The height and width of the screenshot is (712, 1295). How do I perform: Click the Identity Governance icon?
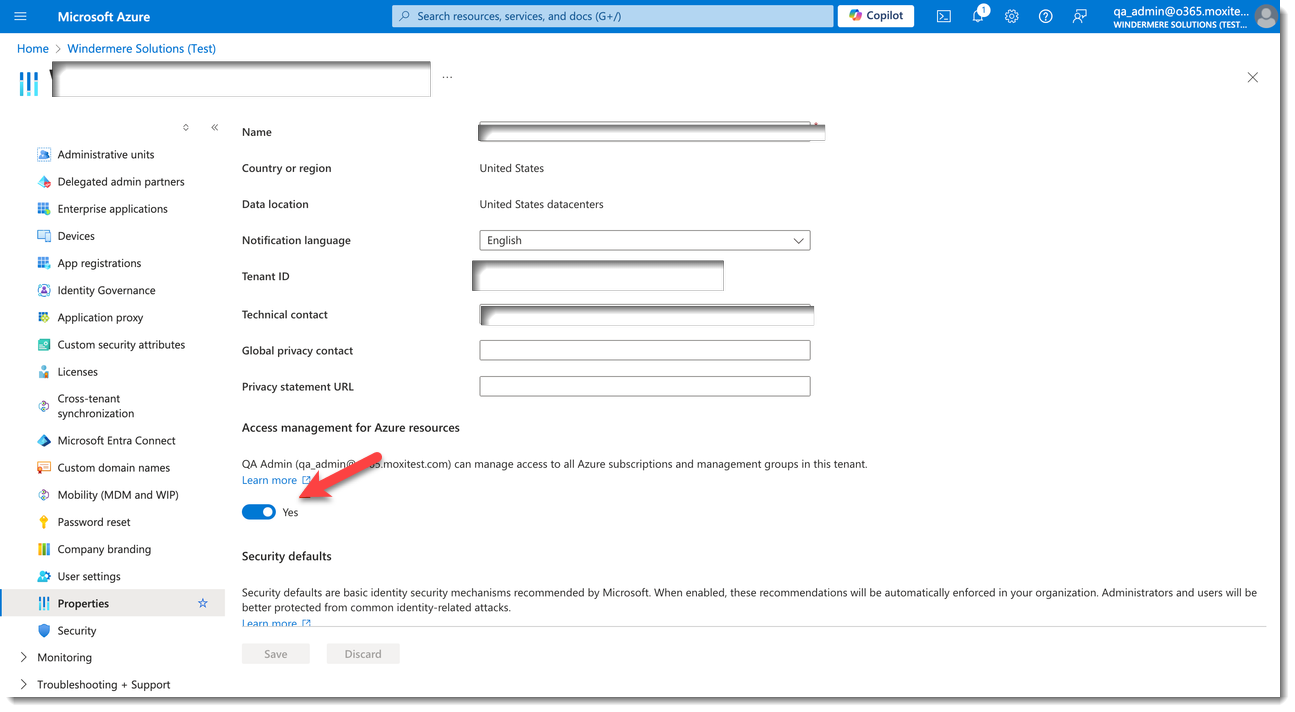44,290
